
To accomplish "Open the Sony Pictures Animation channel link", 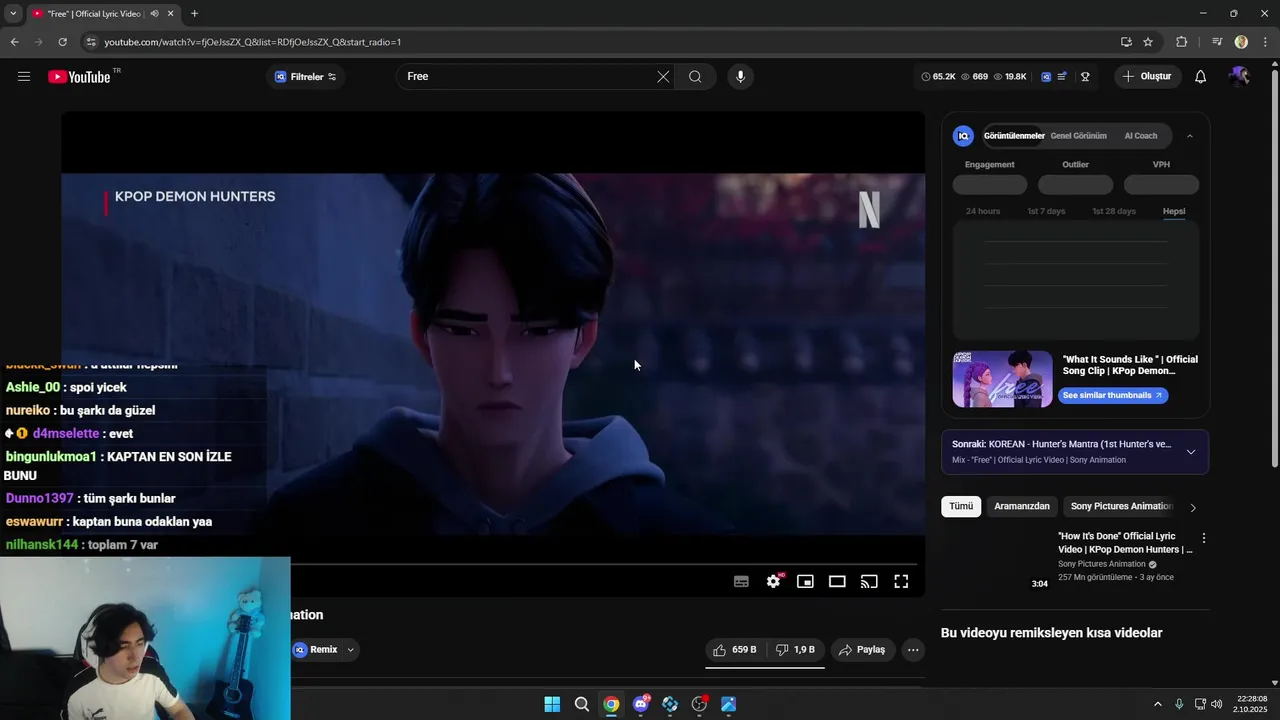I will (x=1102, y=564).
